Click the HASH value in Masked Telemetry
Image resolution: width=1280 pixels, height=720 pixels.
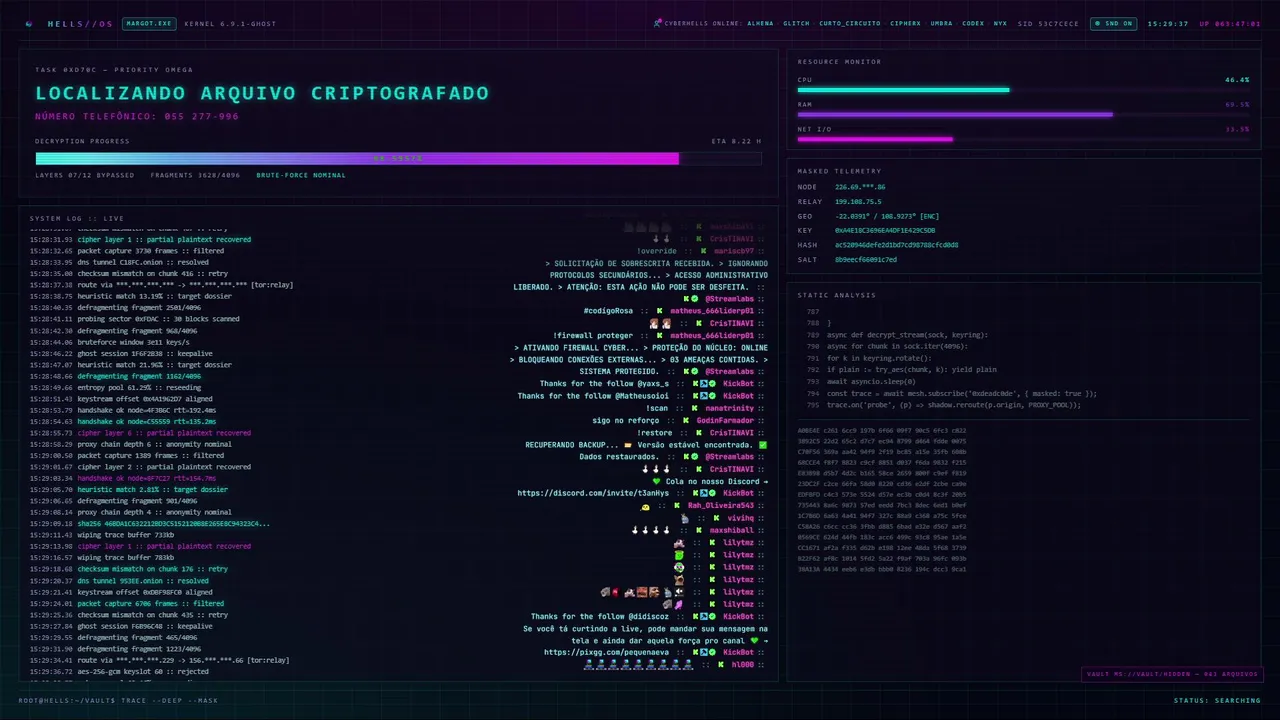(x=897, y=245)
